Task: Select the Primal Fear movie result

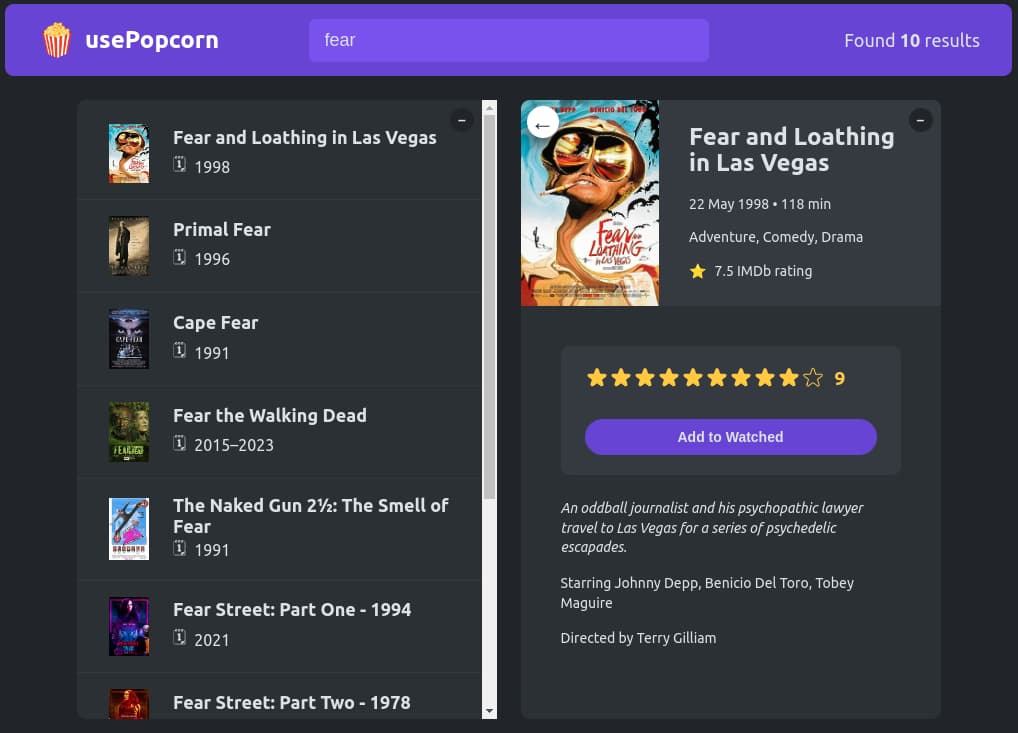Action: 279,245
